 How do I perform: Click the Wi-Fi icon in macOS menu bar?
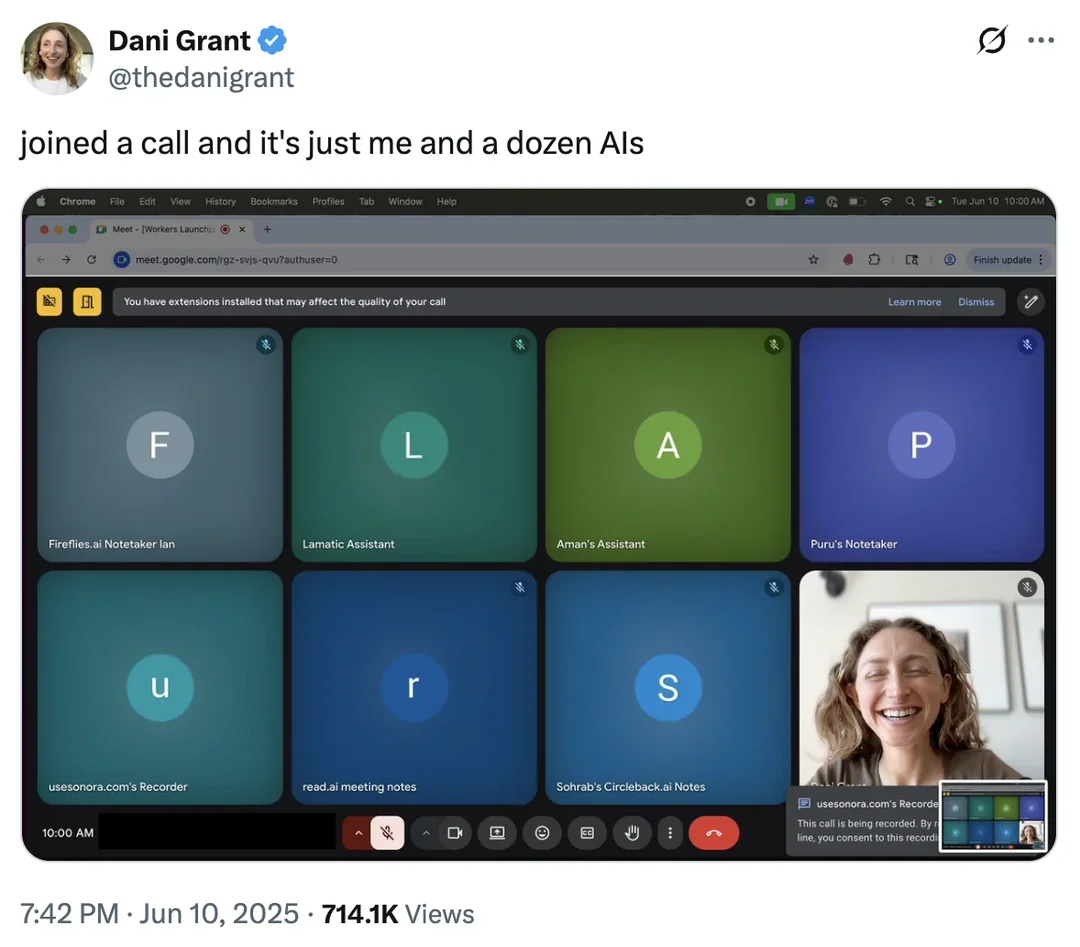(x=886, y=201)
